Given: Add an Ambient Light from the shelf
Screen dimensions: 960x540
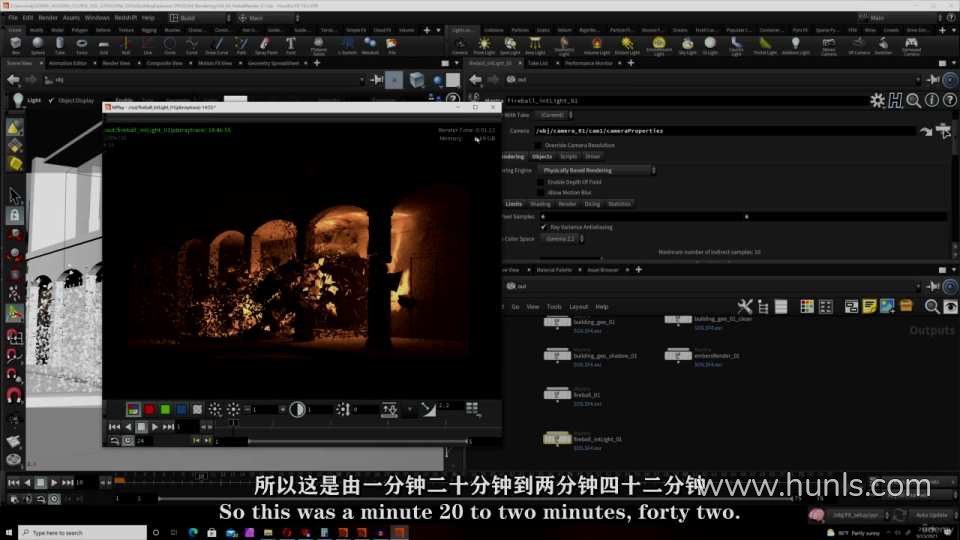Looking at the screenshot, I should tap(795, 45).
